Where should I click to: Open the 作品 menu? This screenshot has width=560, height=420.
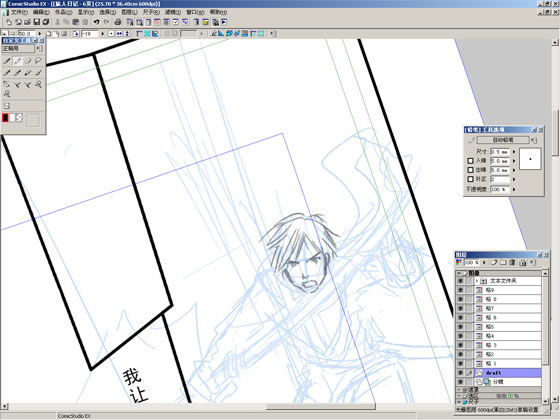[64, 12]
